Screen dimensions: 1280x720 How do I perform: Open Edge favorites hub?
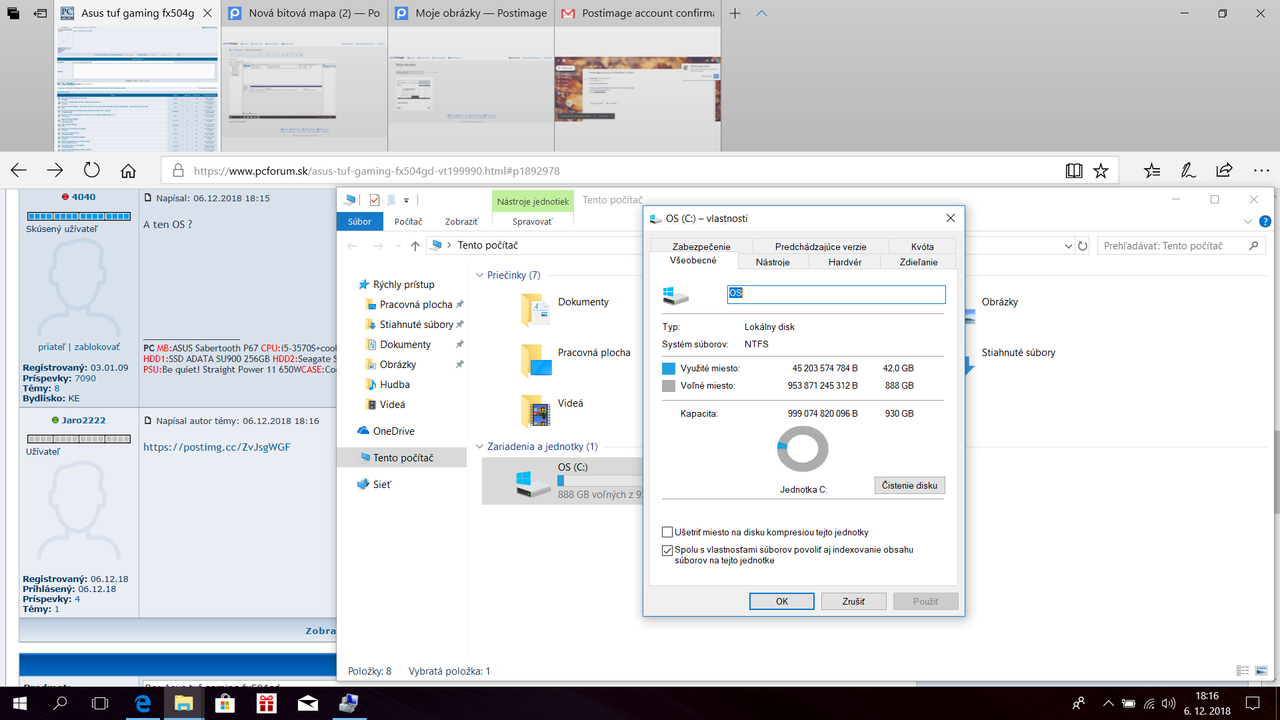(1152, 170)
